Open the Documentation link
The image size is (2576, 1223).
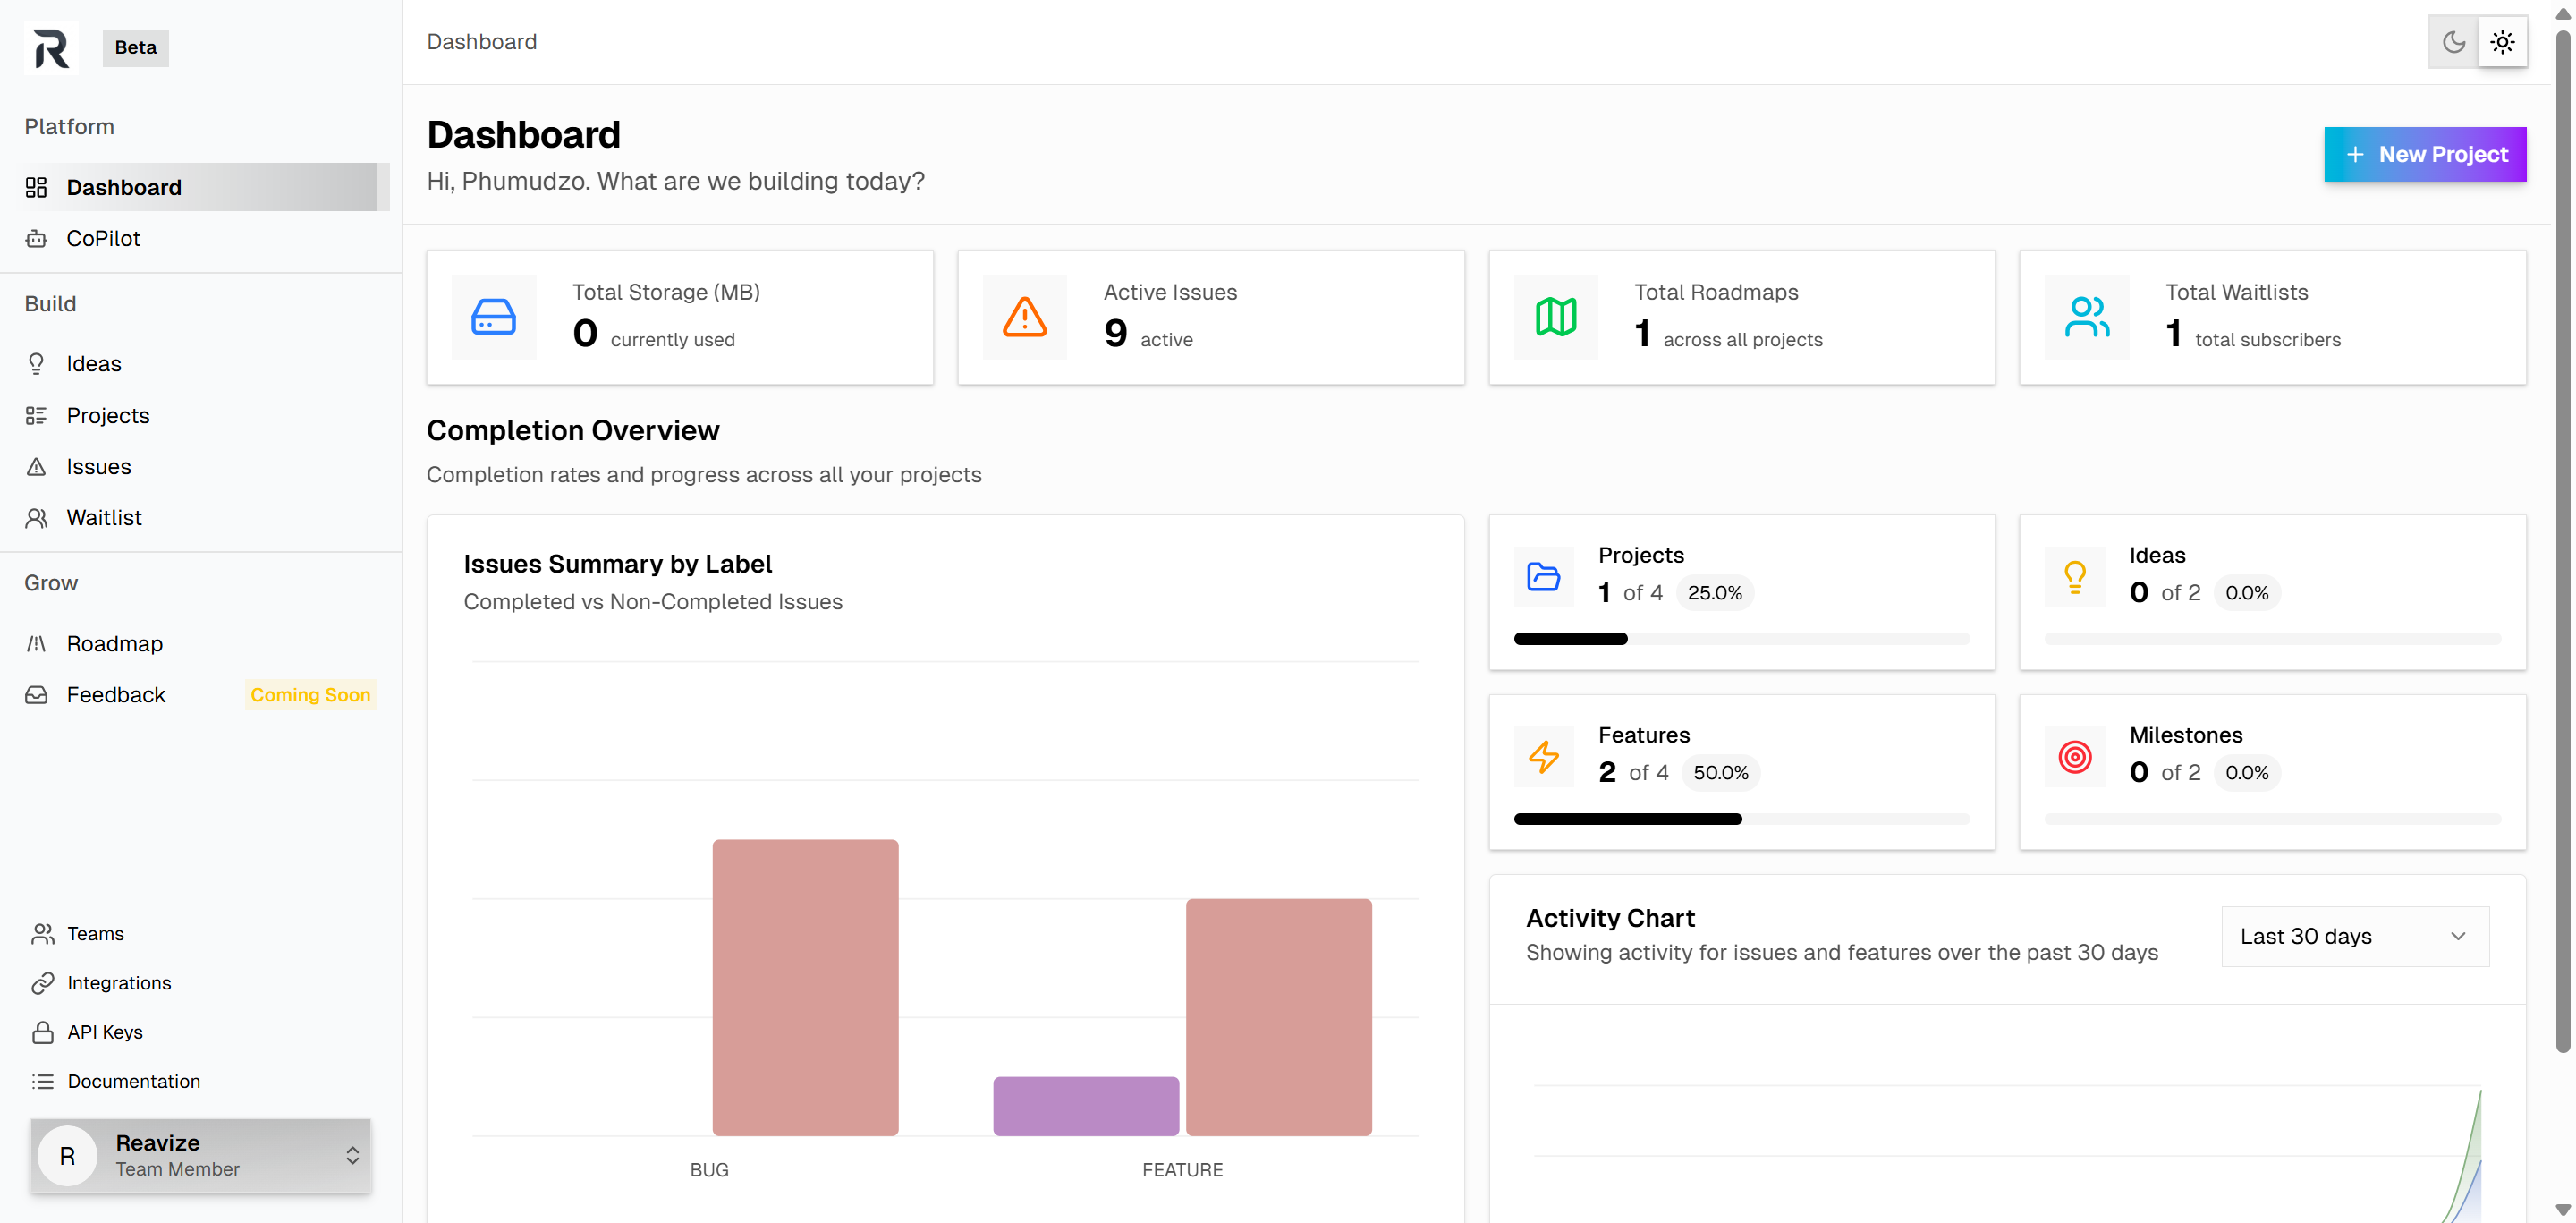coord(133,1081)
